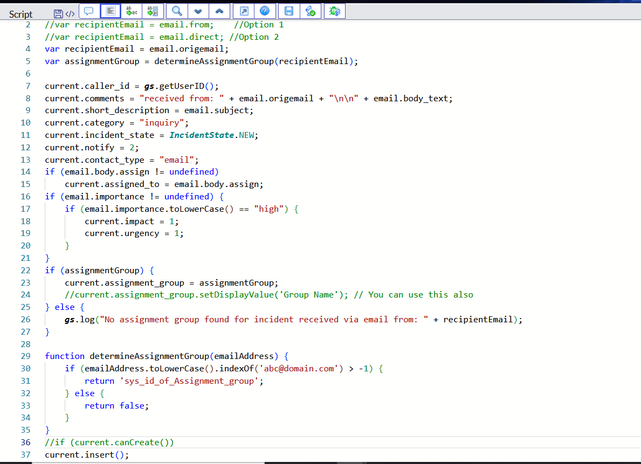The height and width of the screenshot is (464, 641).
Task: Place cursor on current.insert() line
Action: (87, 455)
